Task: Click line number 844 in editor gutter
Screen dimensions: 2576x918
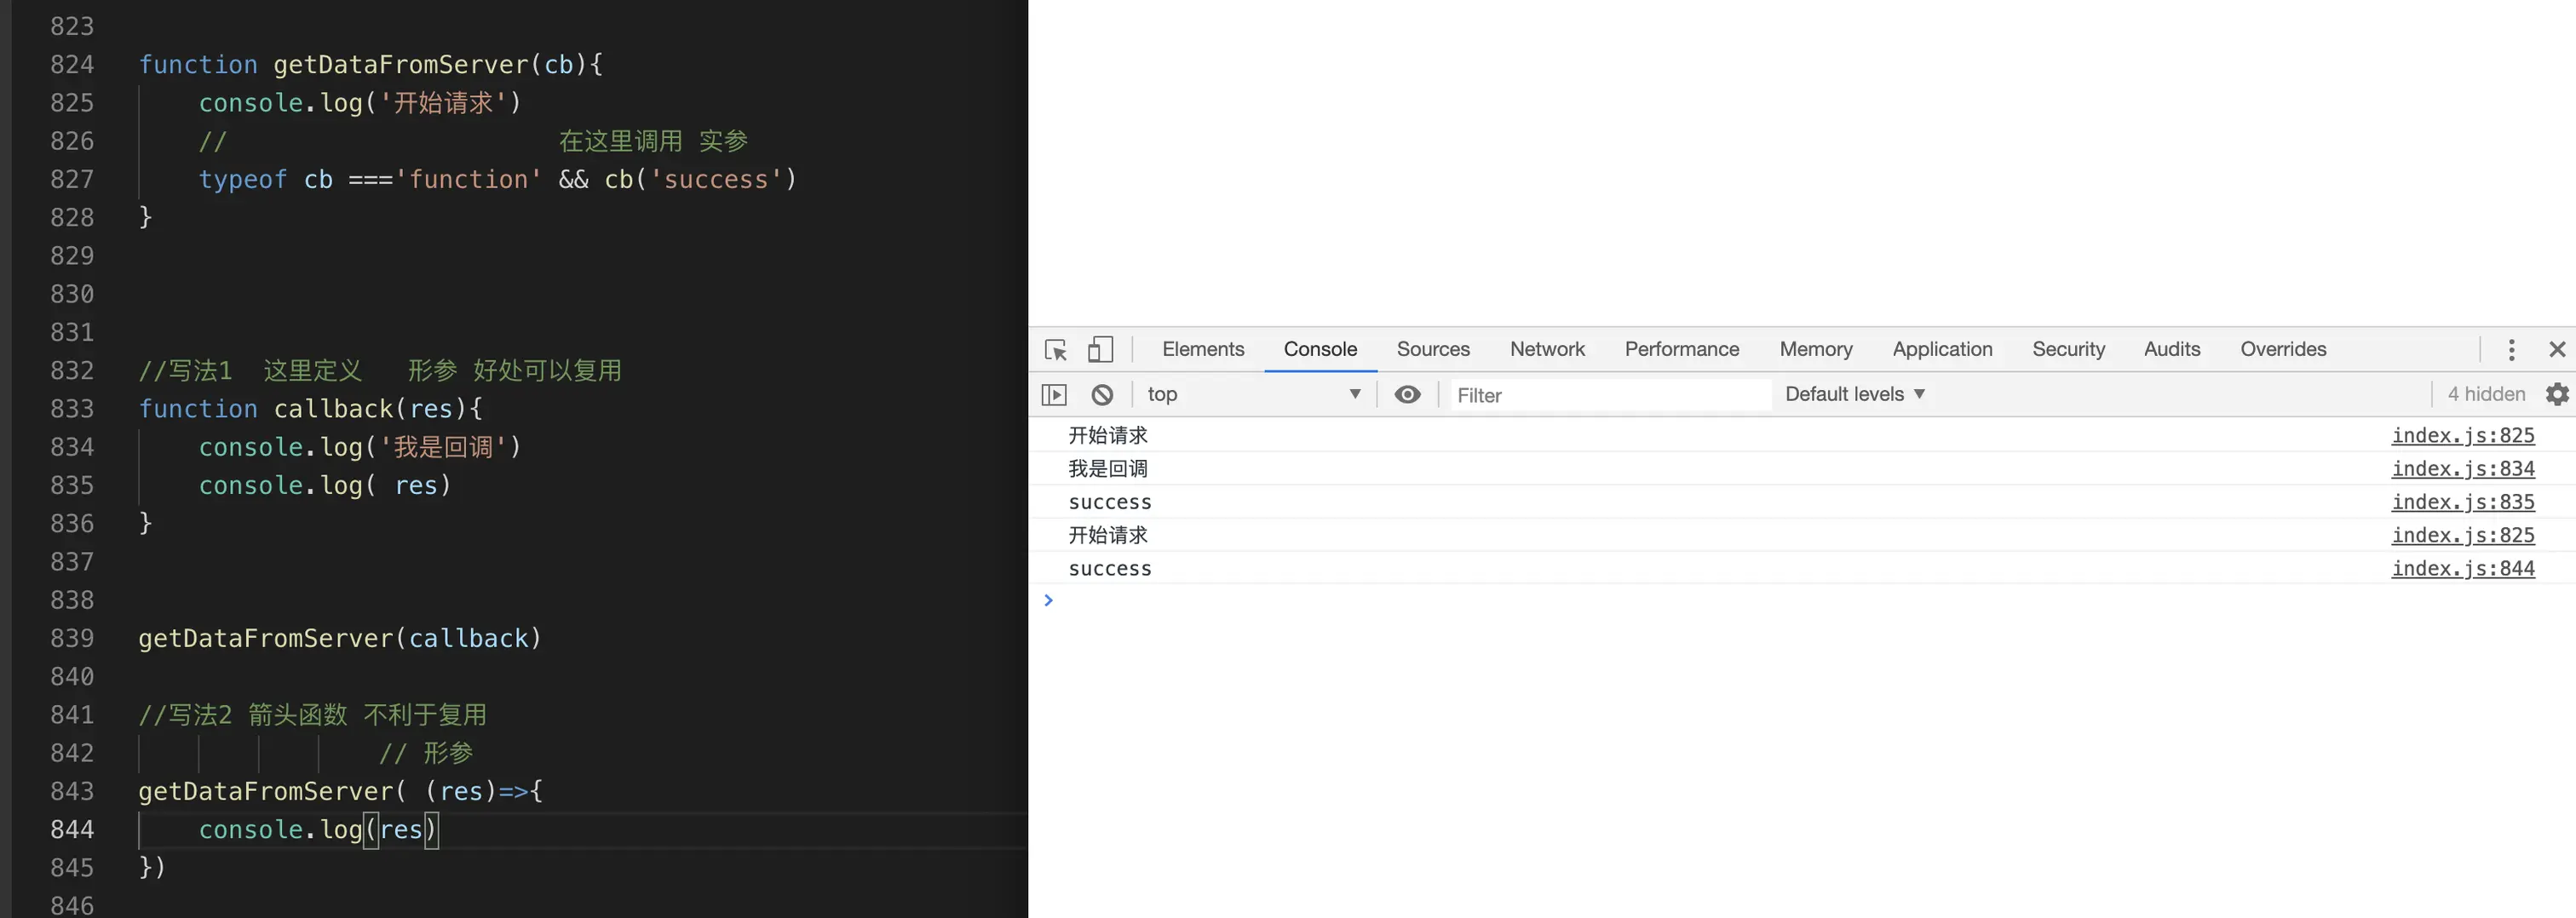Action: click(x=72, y=829)
